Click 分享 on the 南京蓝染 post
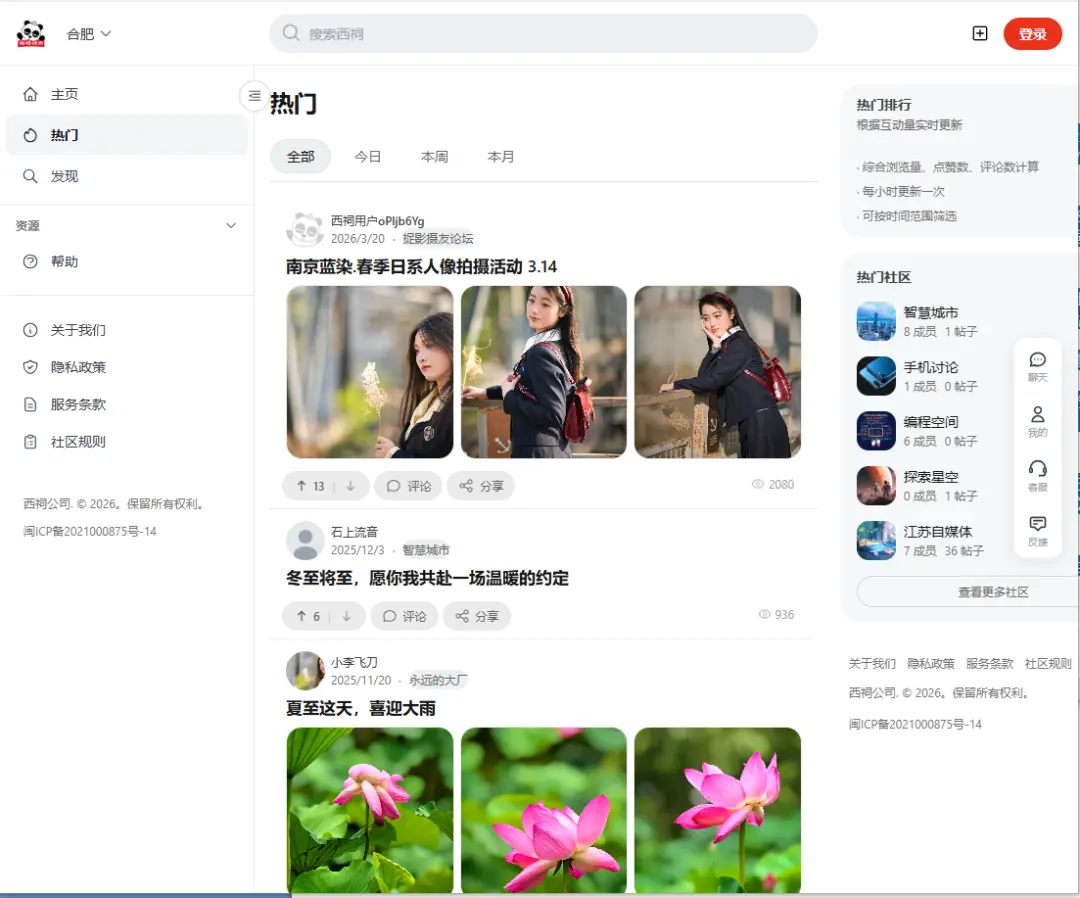1080x898 pixels. (x=481, y=486)
